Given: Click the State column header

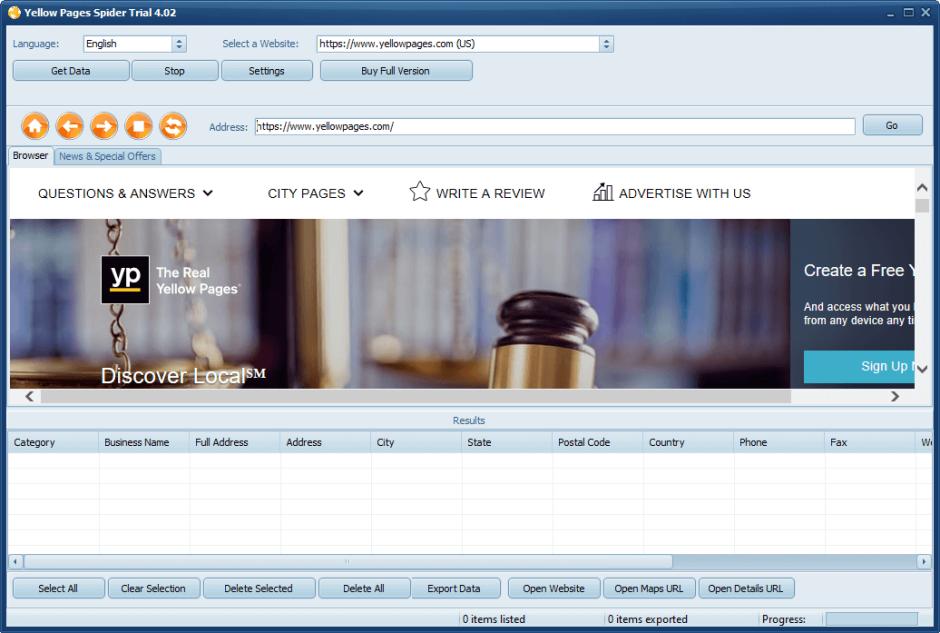Looking at the screenshot, I should (x=507, y=442).
